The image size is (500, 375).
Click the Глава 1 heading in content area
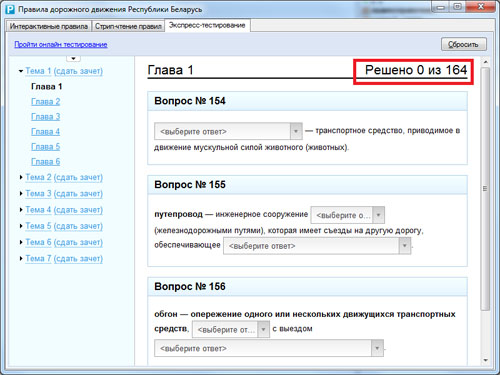(170, 70)
